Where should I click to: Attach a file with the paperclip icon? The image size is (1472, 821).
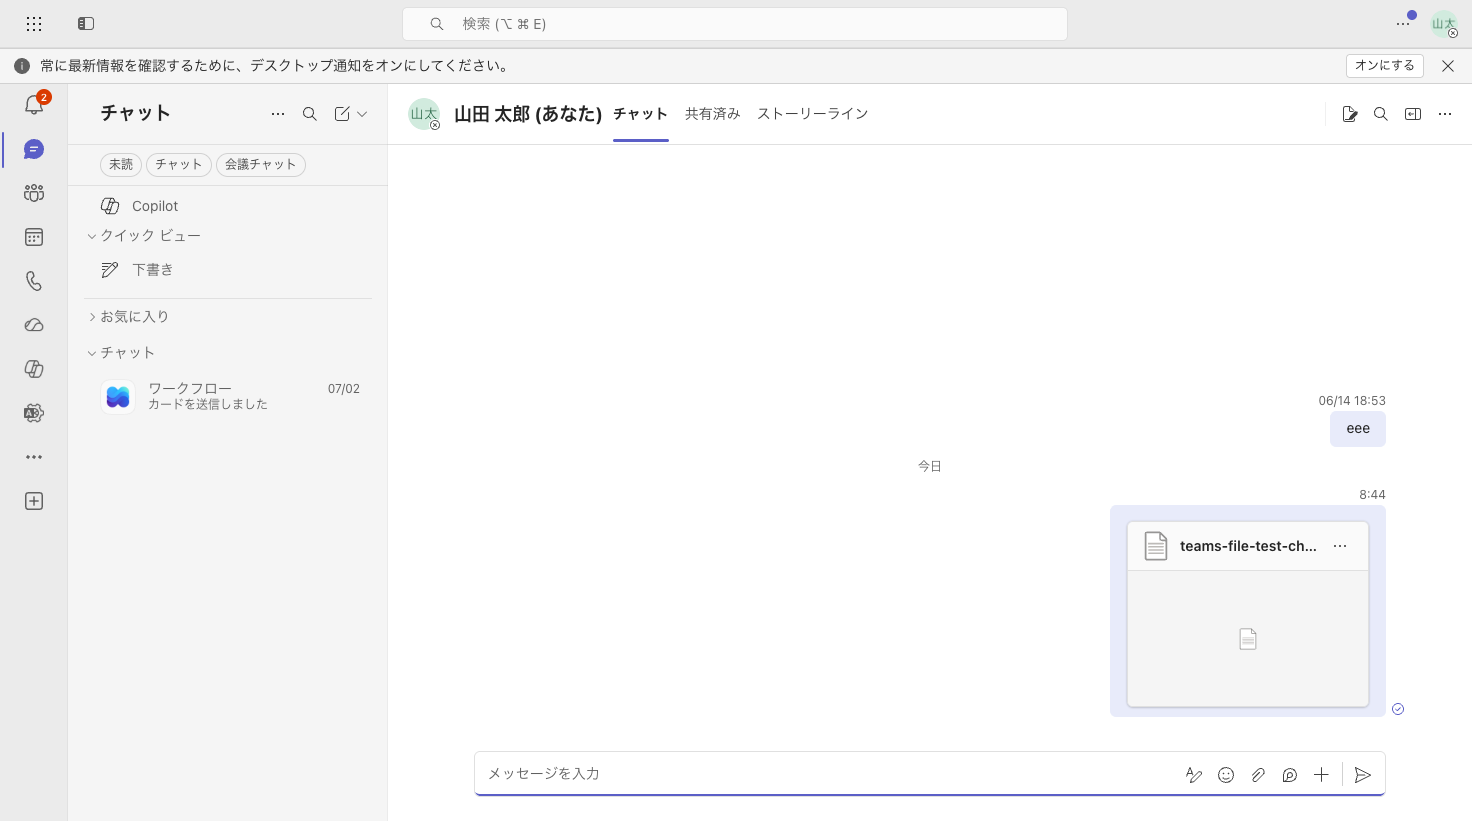point(1258,775)
